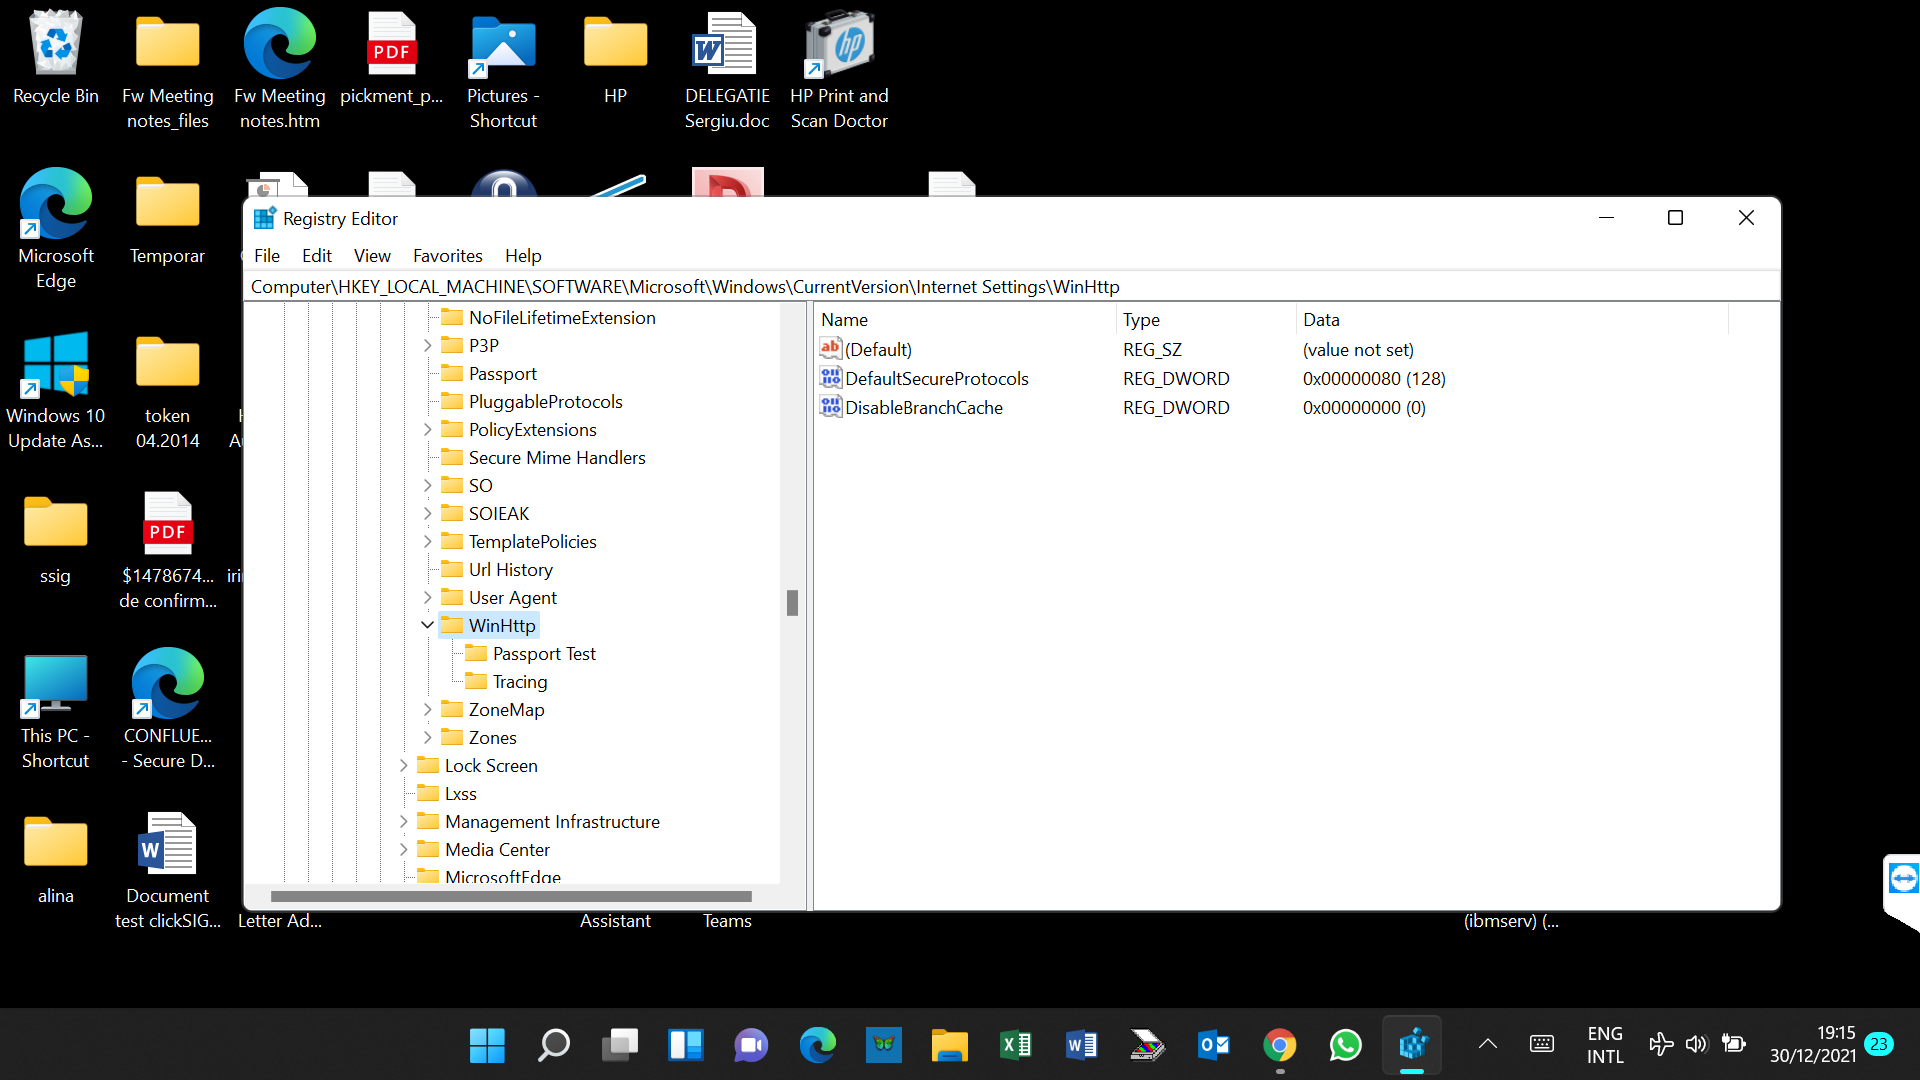Screen dimensions: 1920x1080
Task: Select the Tracing subkey
Action: pos(520,682)
